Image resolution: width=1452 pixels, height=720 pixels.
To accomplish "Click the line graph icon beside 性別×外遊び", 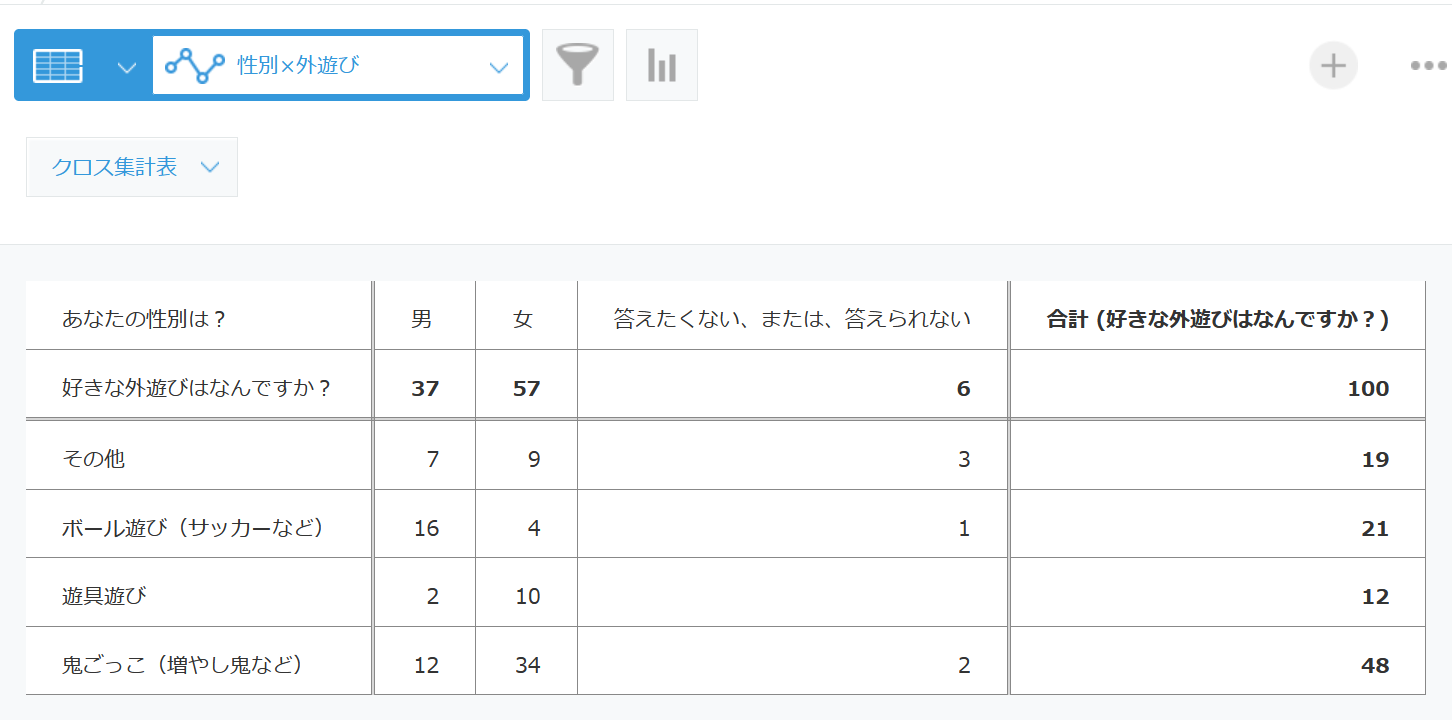I will (x=195, y=66).
